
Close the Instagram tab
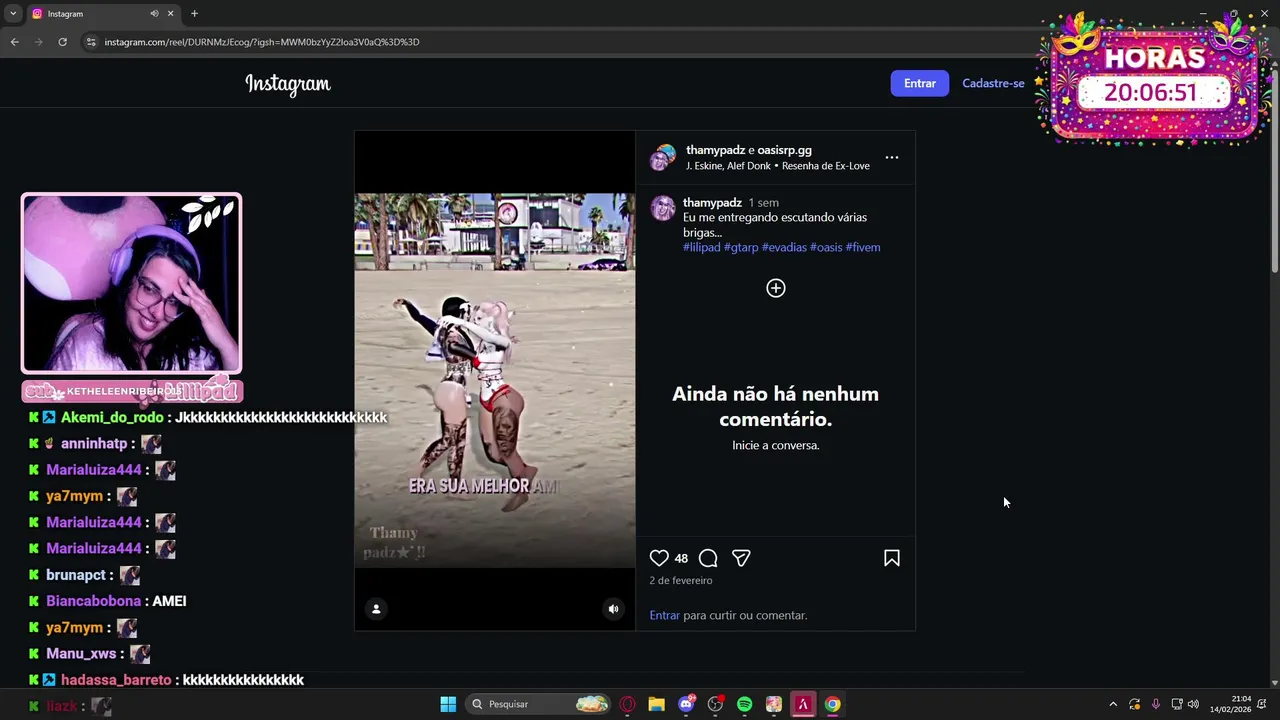coord(171,14)
